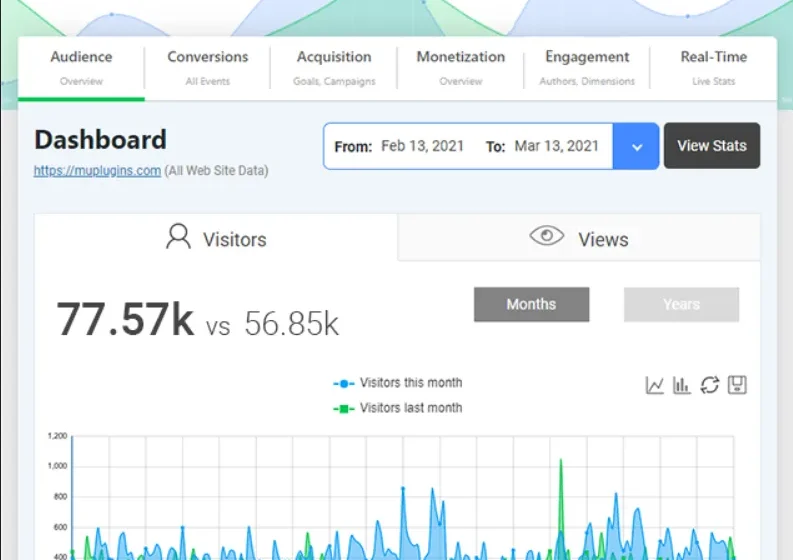This screenshot has width=793, height=560.
Task: Click the From date Feb 13, 2021
Action: tap(422, 146)
